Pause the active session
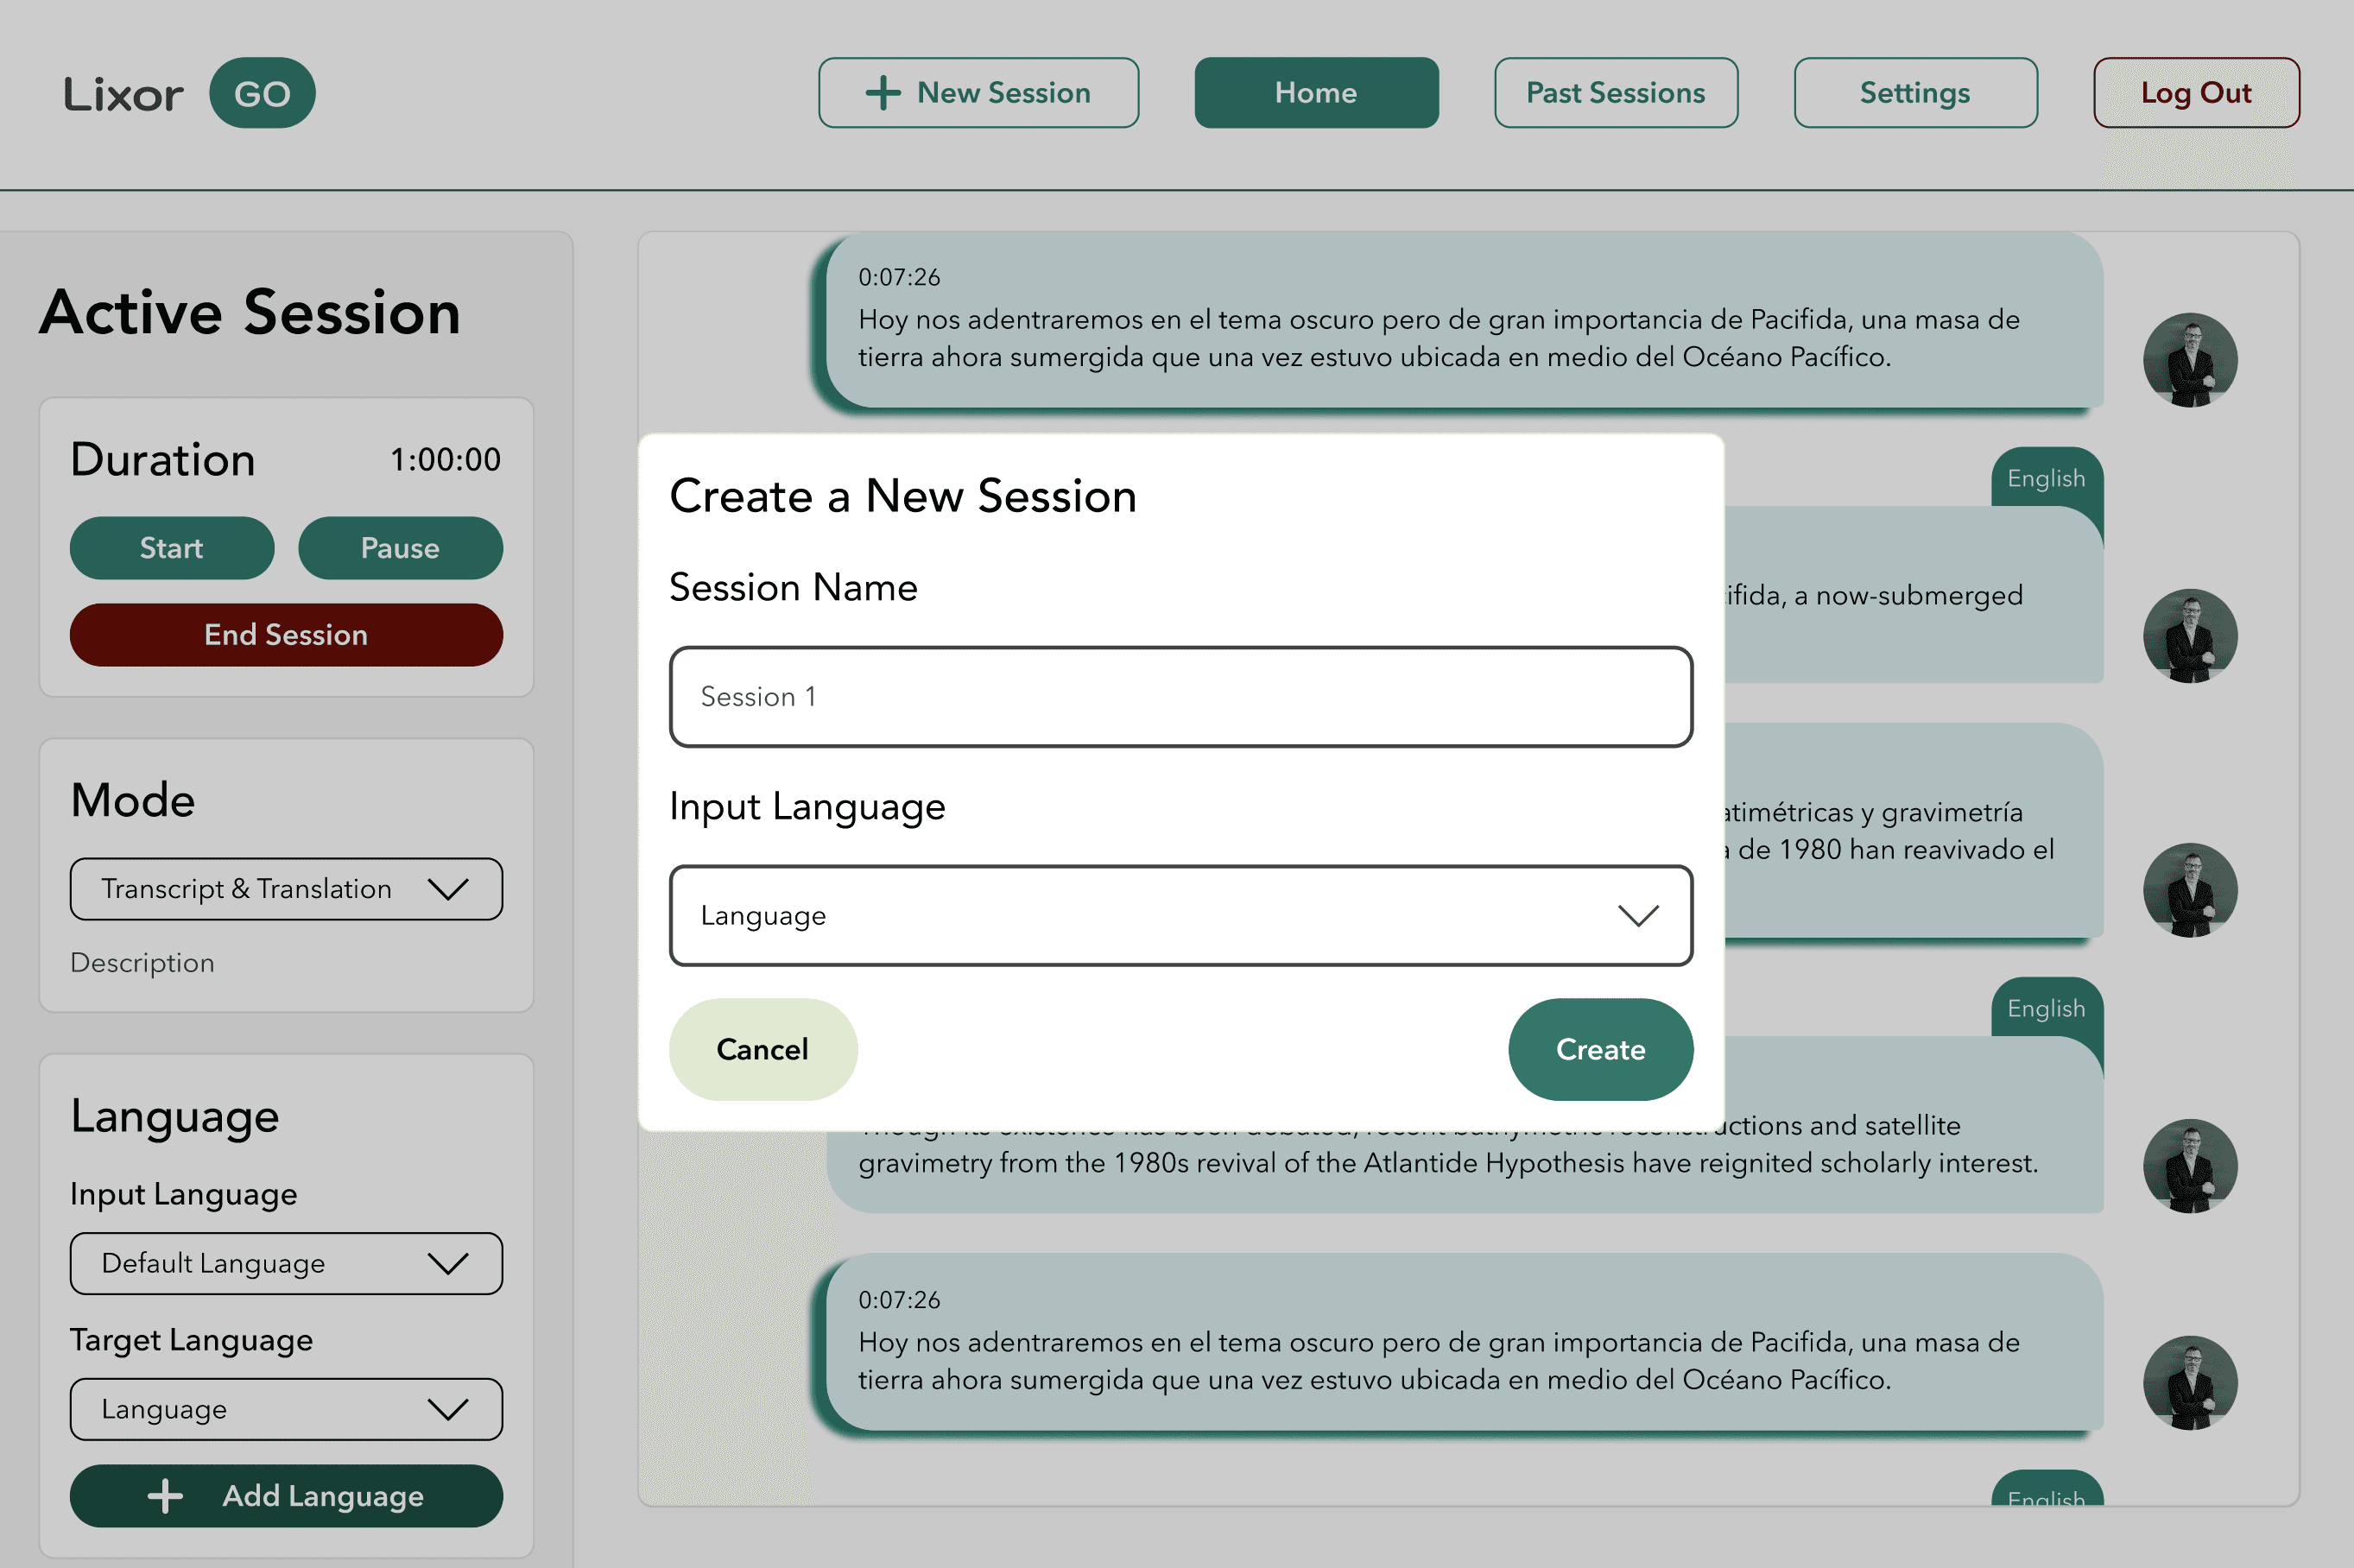 coord(400,548)
